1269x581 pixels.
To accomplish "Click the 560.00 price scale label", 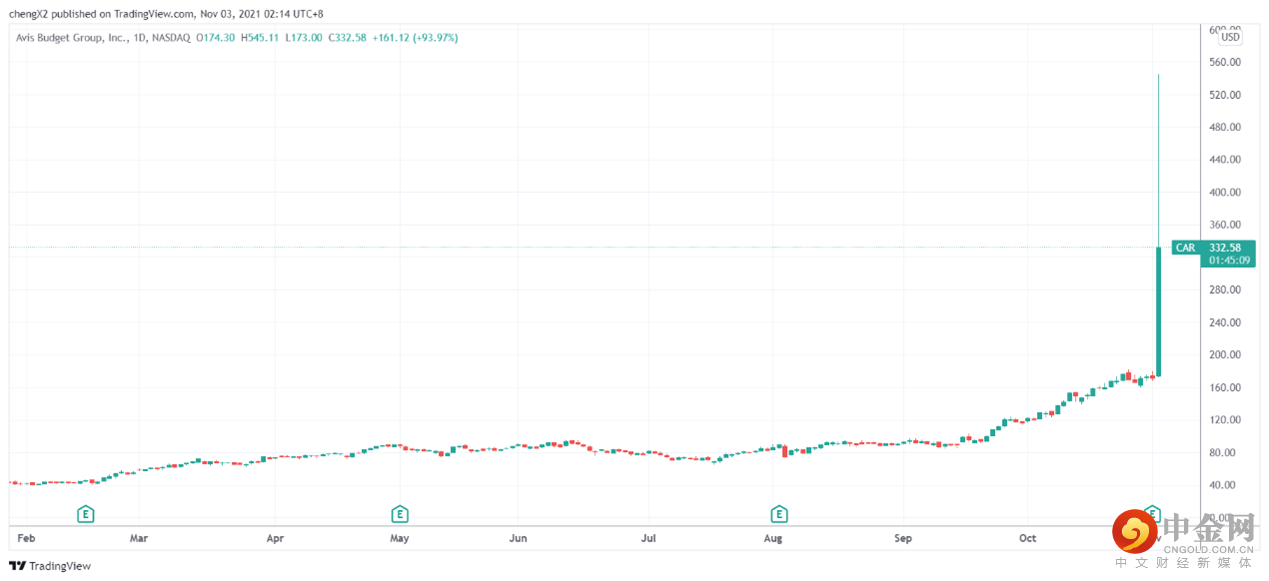I will pyautogui.click(x=1224, y=62).
